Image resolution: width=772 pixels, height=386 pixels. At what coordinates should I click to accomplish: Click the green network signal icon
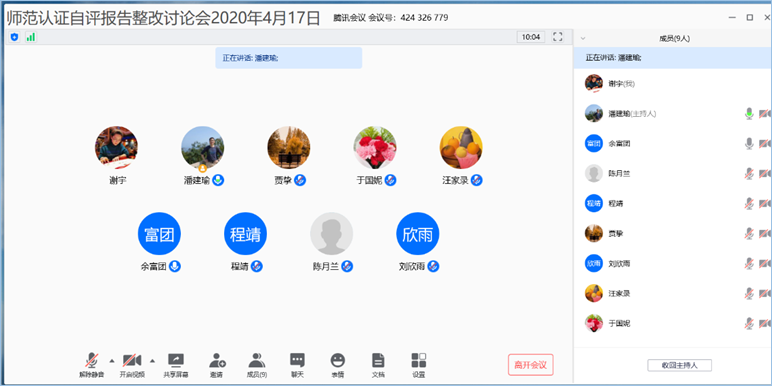coord(31,37)
